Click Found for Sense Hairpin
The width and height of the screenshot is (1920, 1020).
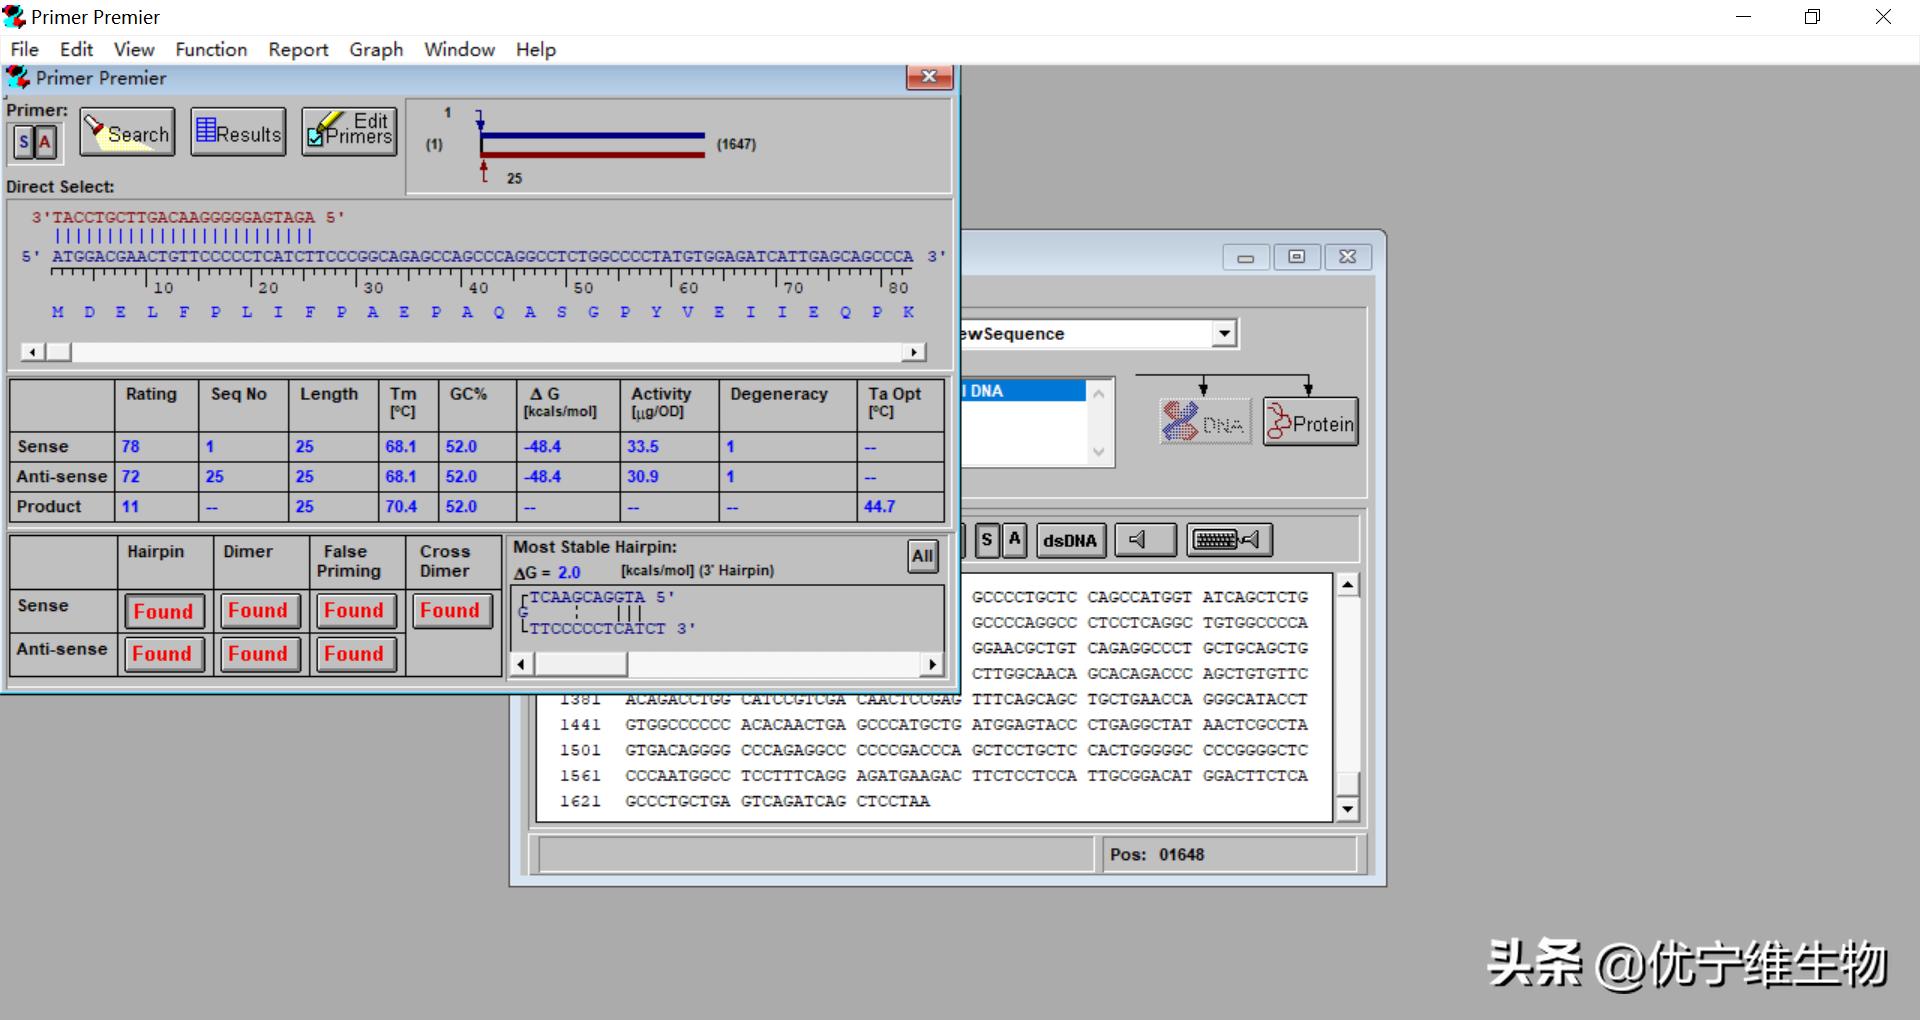[163, 611]
